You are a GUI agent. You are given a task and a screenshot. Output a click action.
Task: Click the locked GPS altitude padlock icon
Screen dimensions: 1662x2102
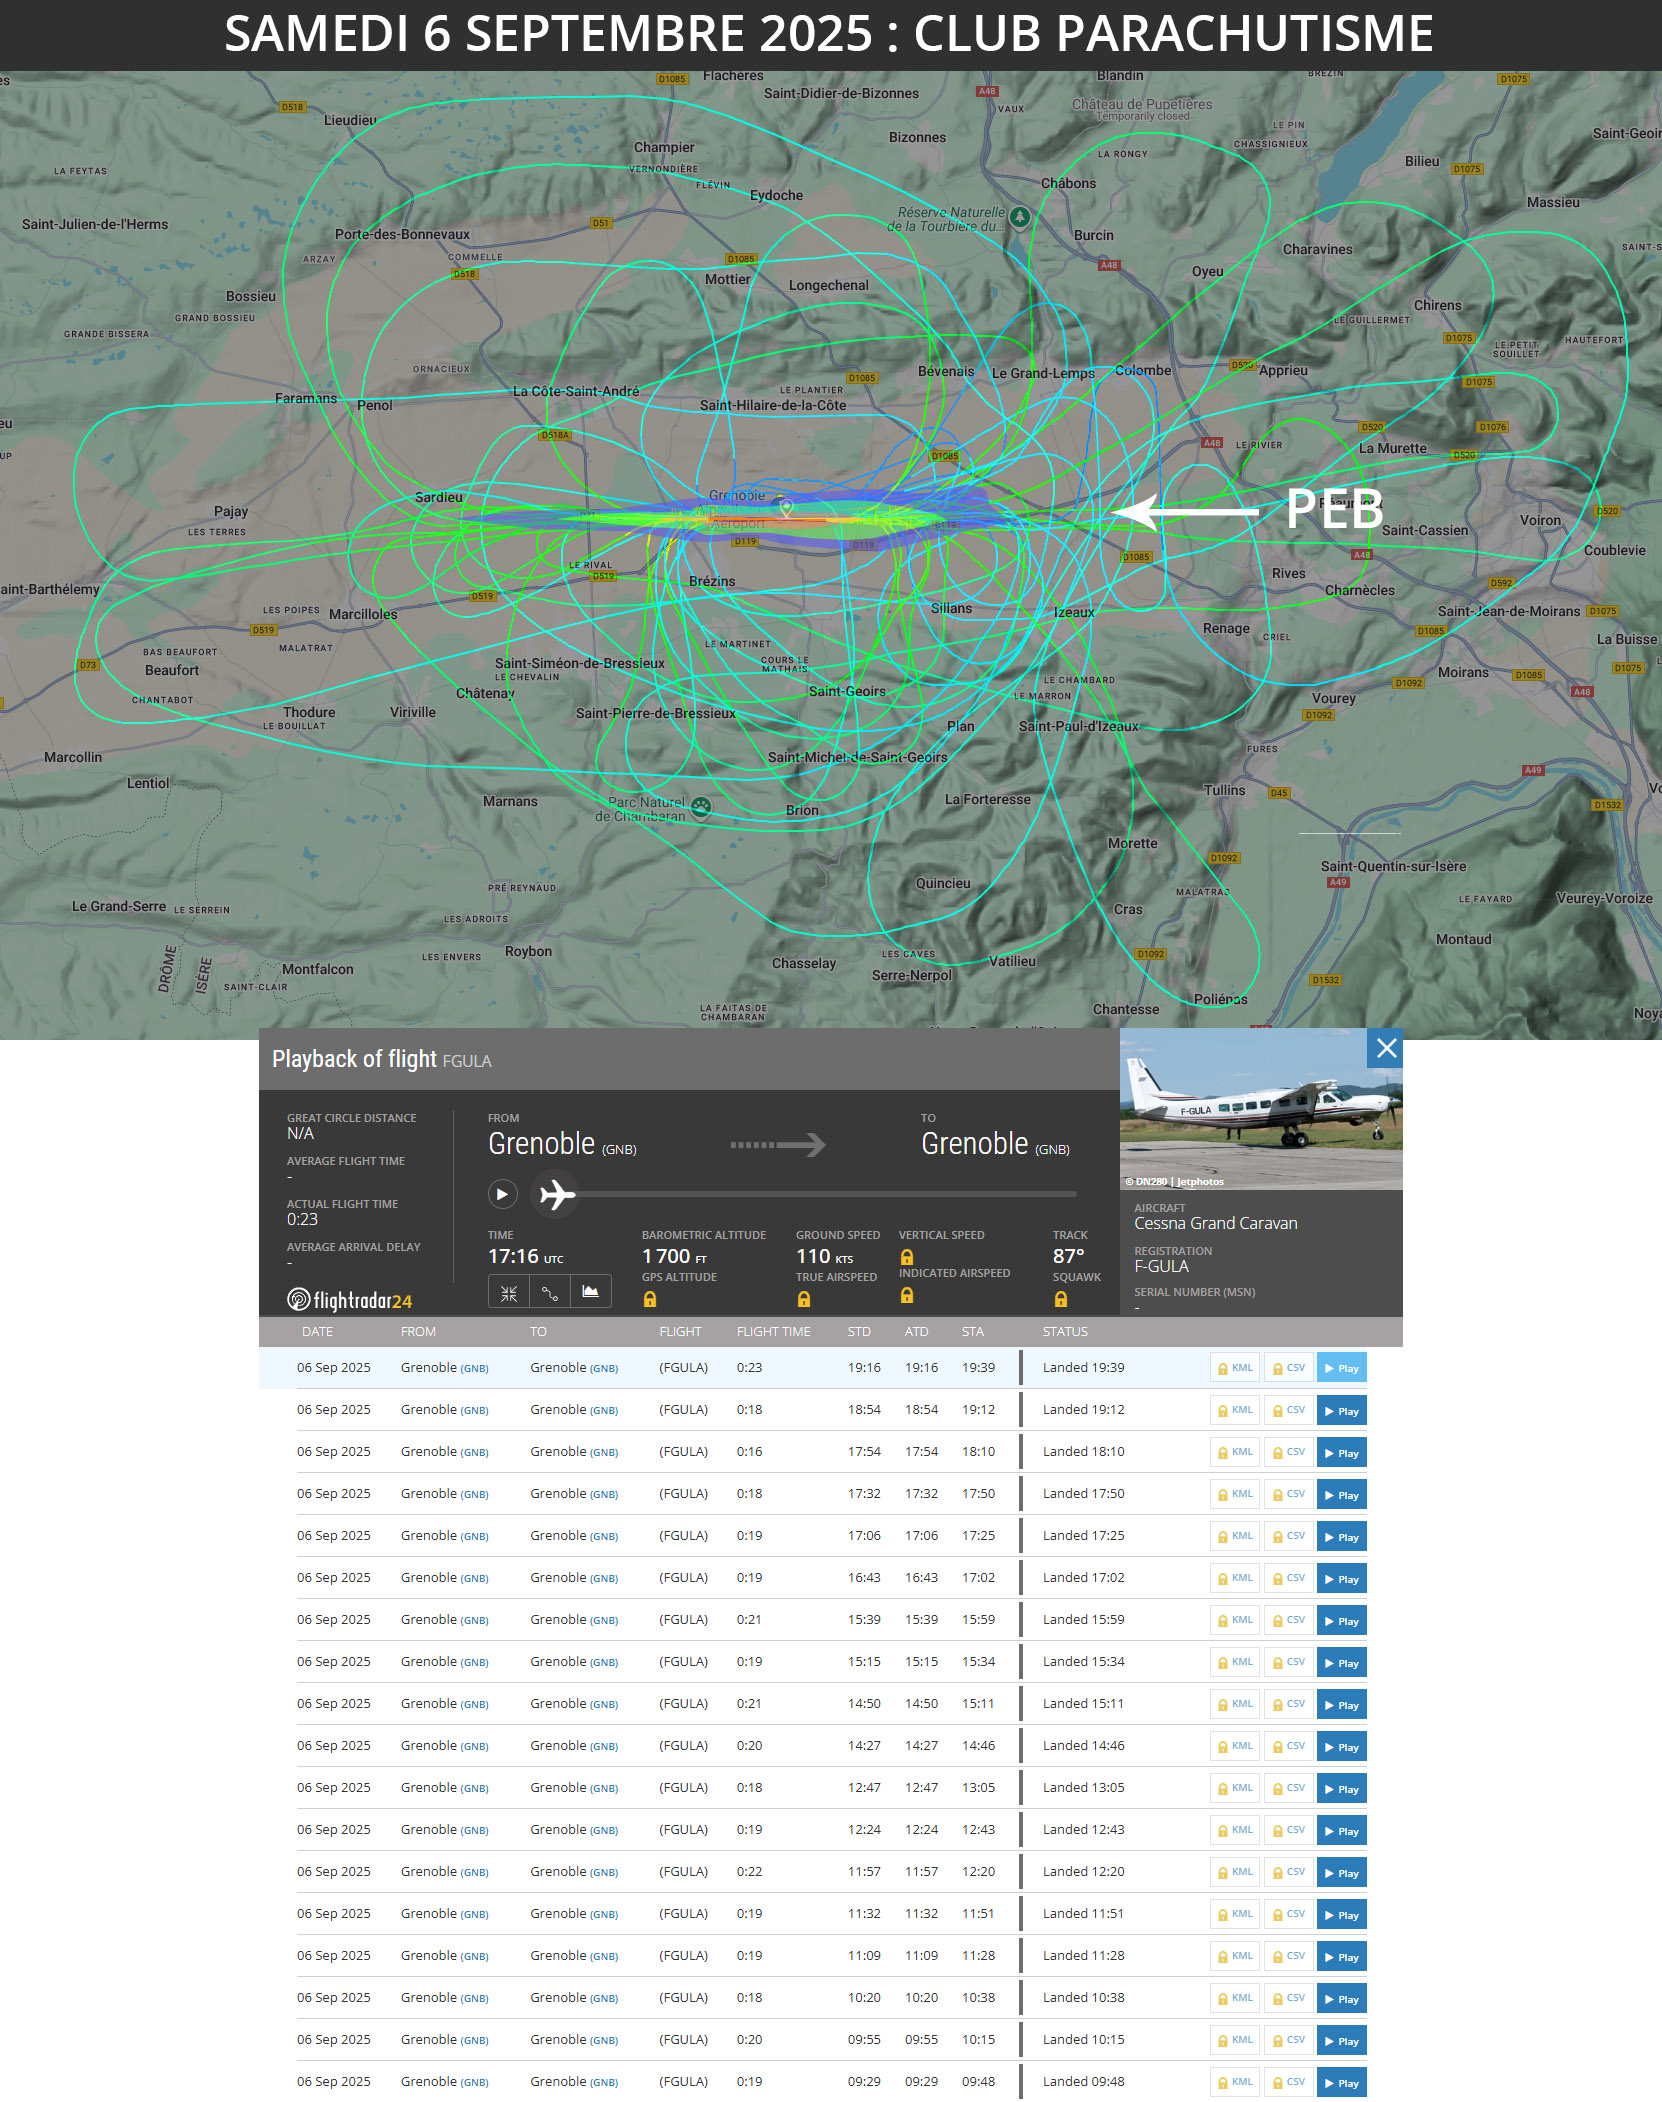(x=650, y=1299)
